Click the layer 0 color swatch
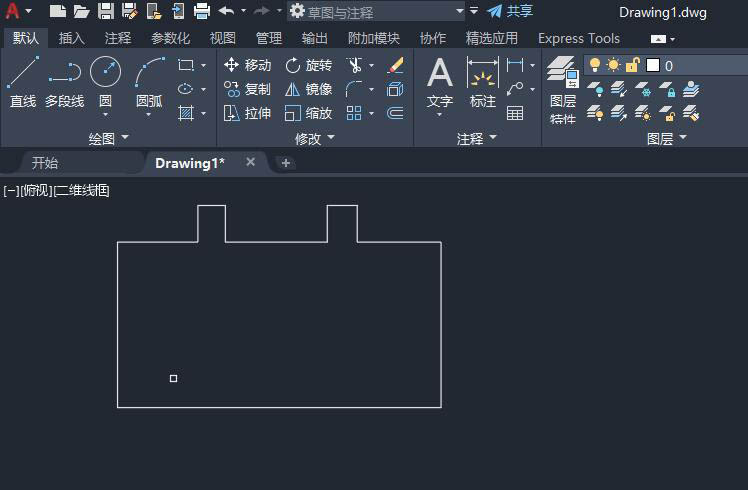 pos(653,65)
